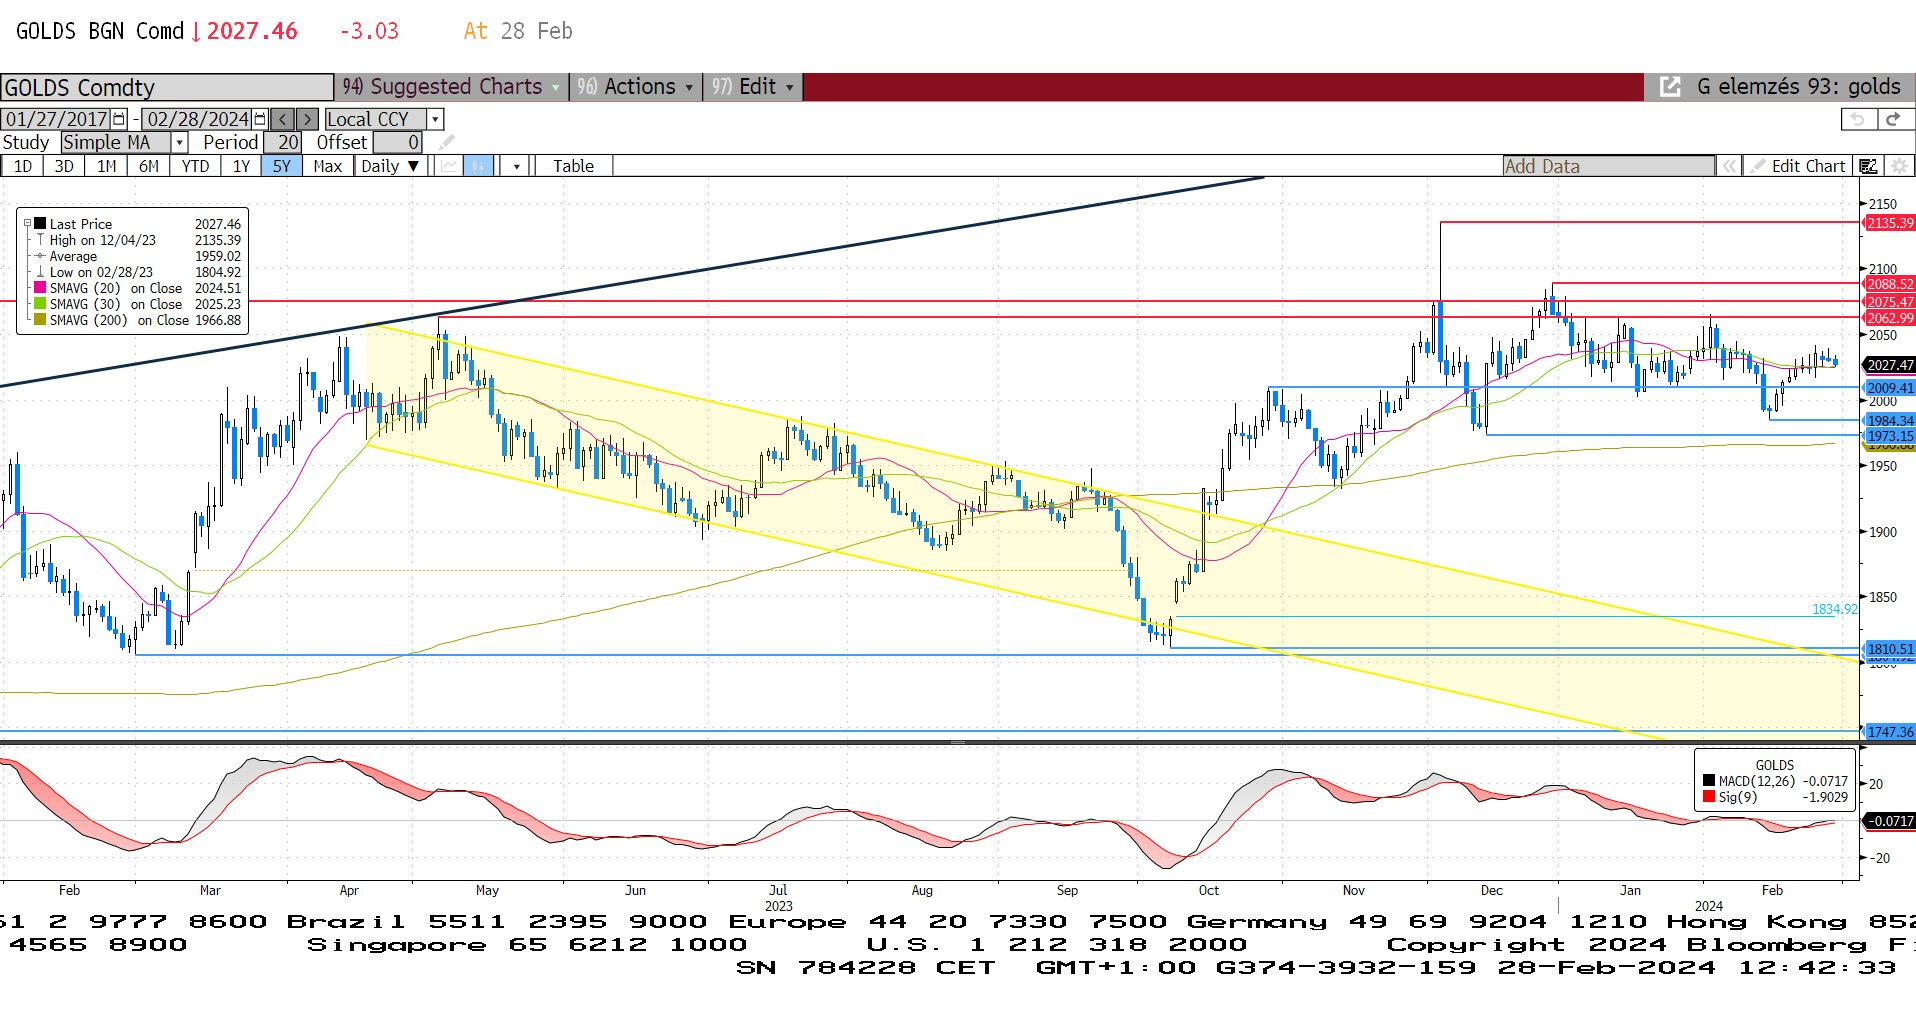Viewport: 1916px width, 1023px height.
Task: Click the undo arrow button
Action: pos(1858,119)
